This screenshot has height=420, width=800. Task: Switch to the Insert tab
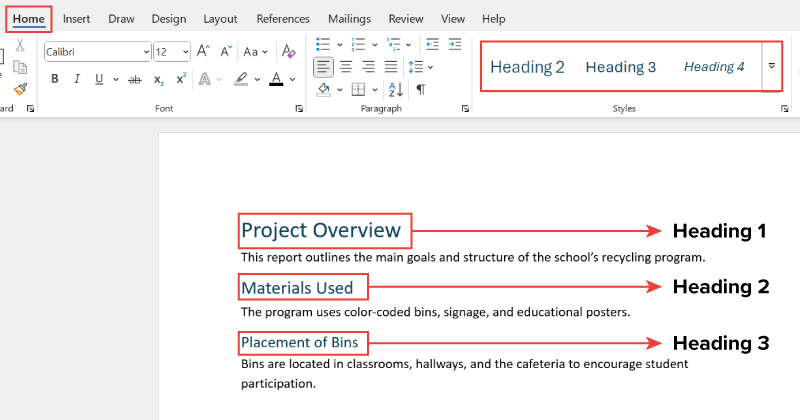click(77, 19)
